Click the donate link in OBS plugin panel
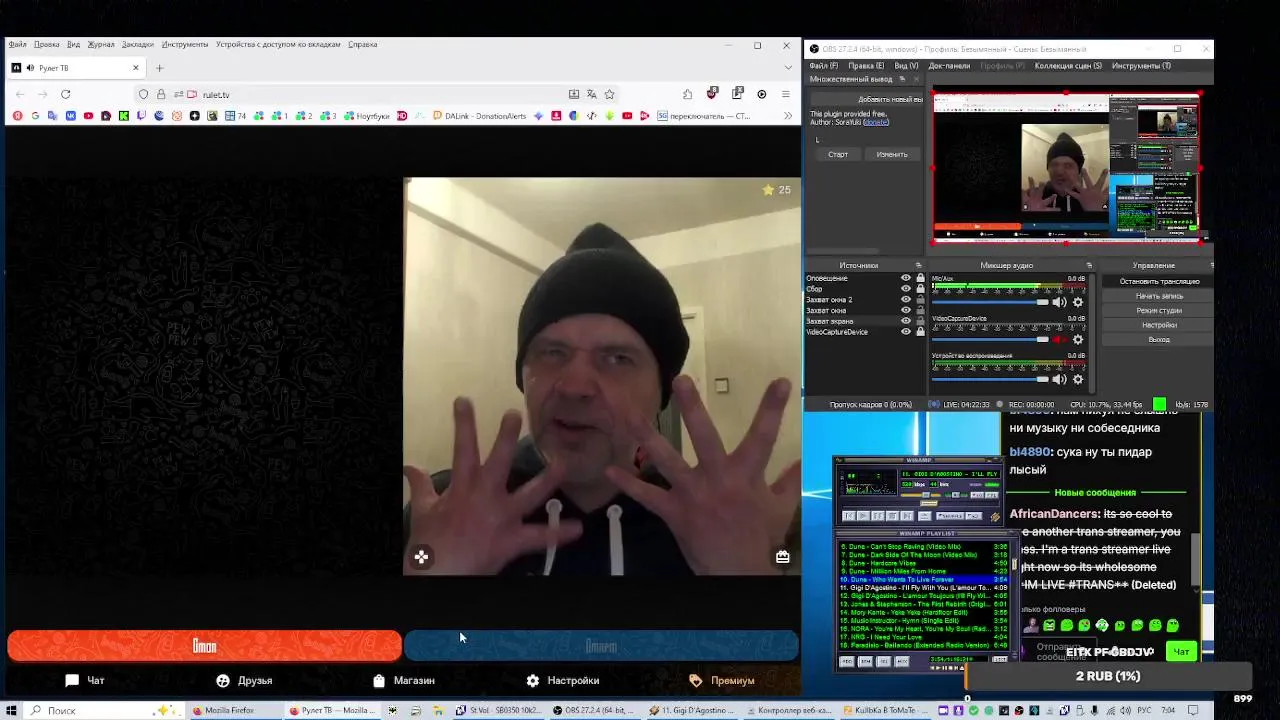 click(877, 122)
